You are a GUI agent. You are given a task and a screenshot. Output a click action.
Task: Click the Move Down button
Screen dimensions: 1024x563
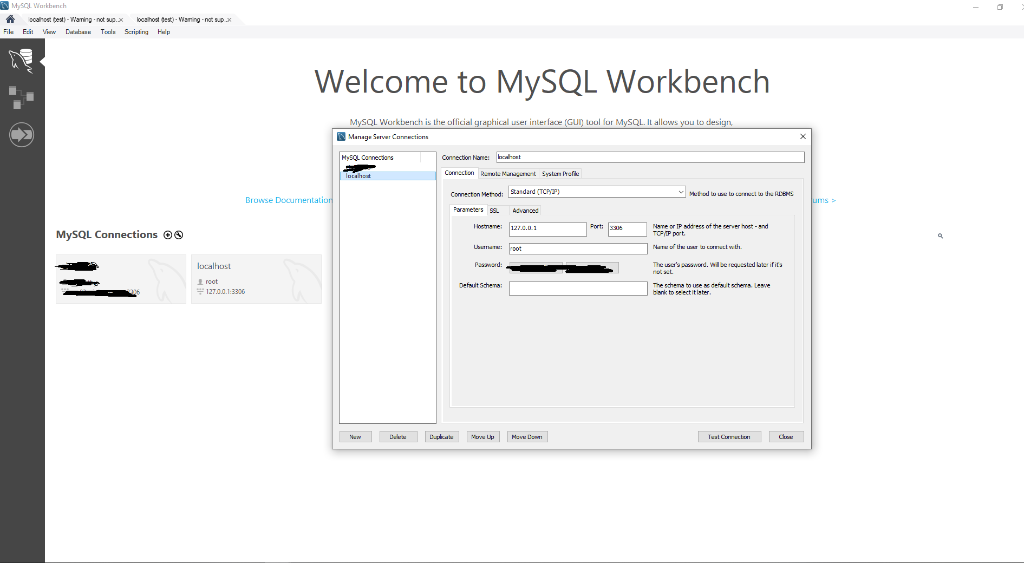[527, 437]
